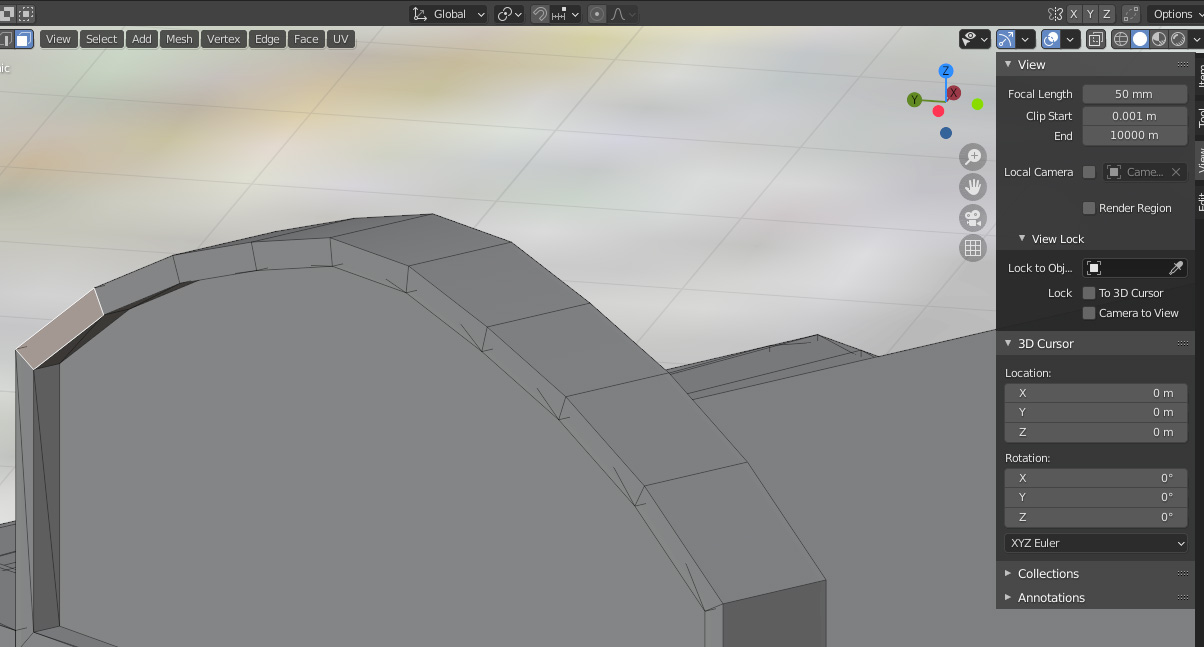This screenshot has width=1204, height=647.
Task: Switch to Tool sidebar tab
Action: pyautogui.click(x=1200, y=117)
